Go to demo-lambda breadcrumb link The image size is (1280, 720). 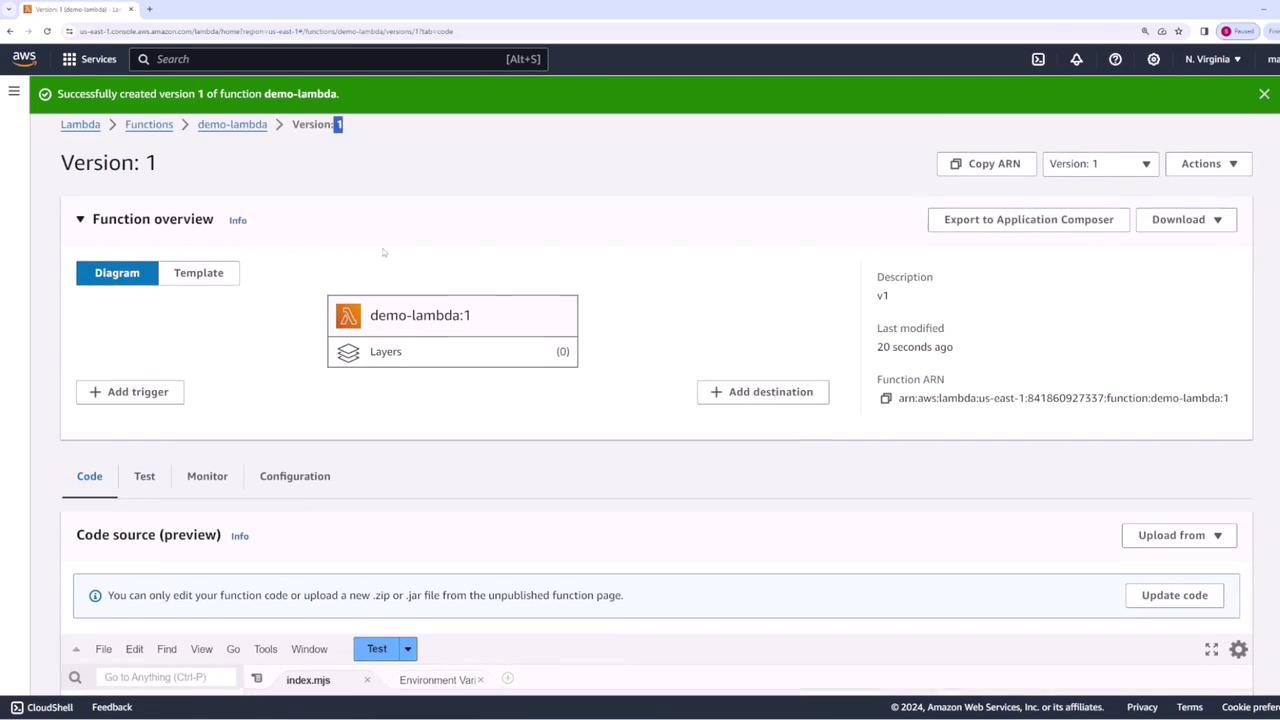pos(232,124)
